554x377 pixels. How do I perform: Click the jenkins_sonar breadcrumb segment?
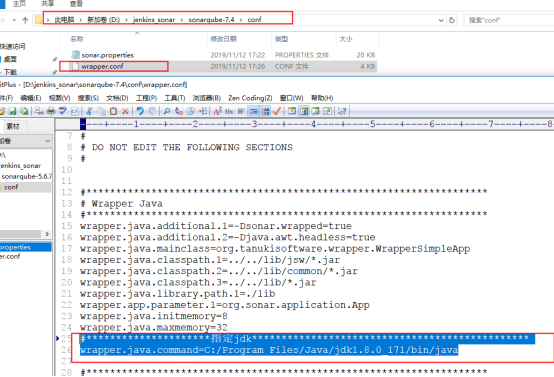point(154,20)
